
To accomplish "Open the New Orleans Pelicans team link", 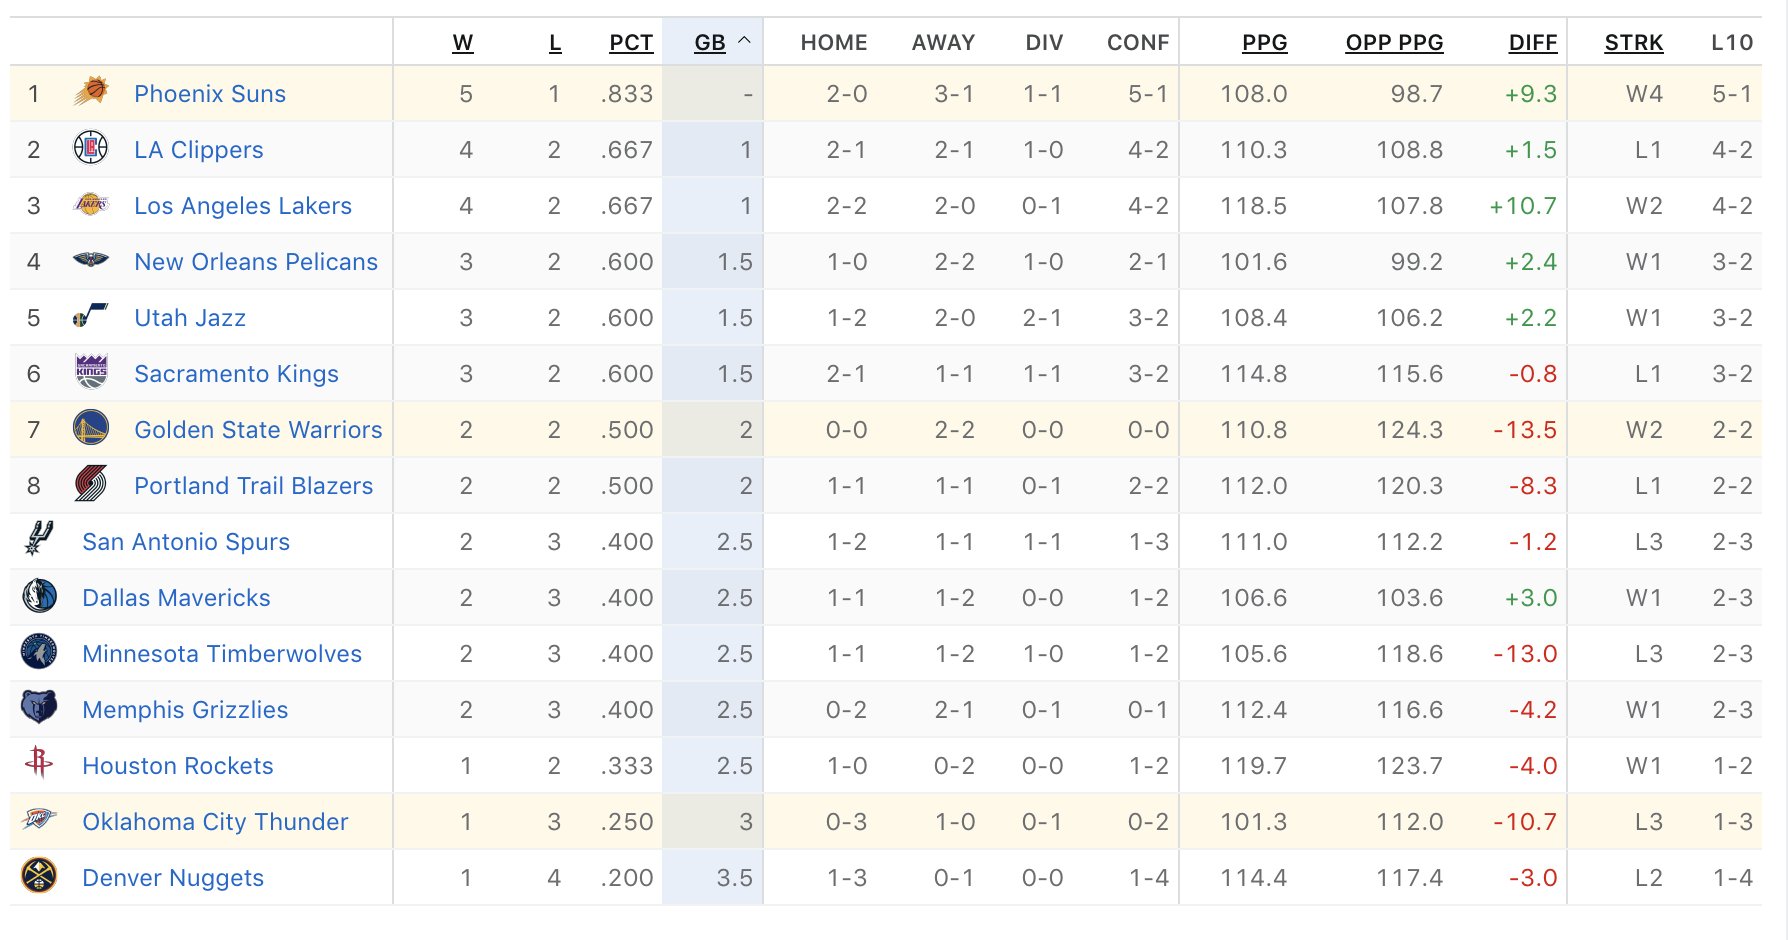I will 256,262.
